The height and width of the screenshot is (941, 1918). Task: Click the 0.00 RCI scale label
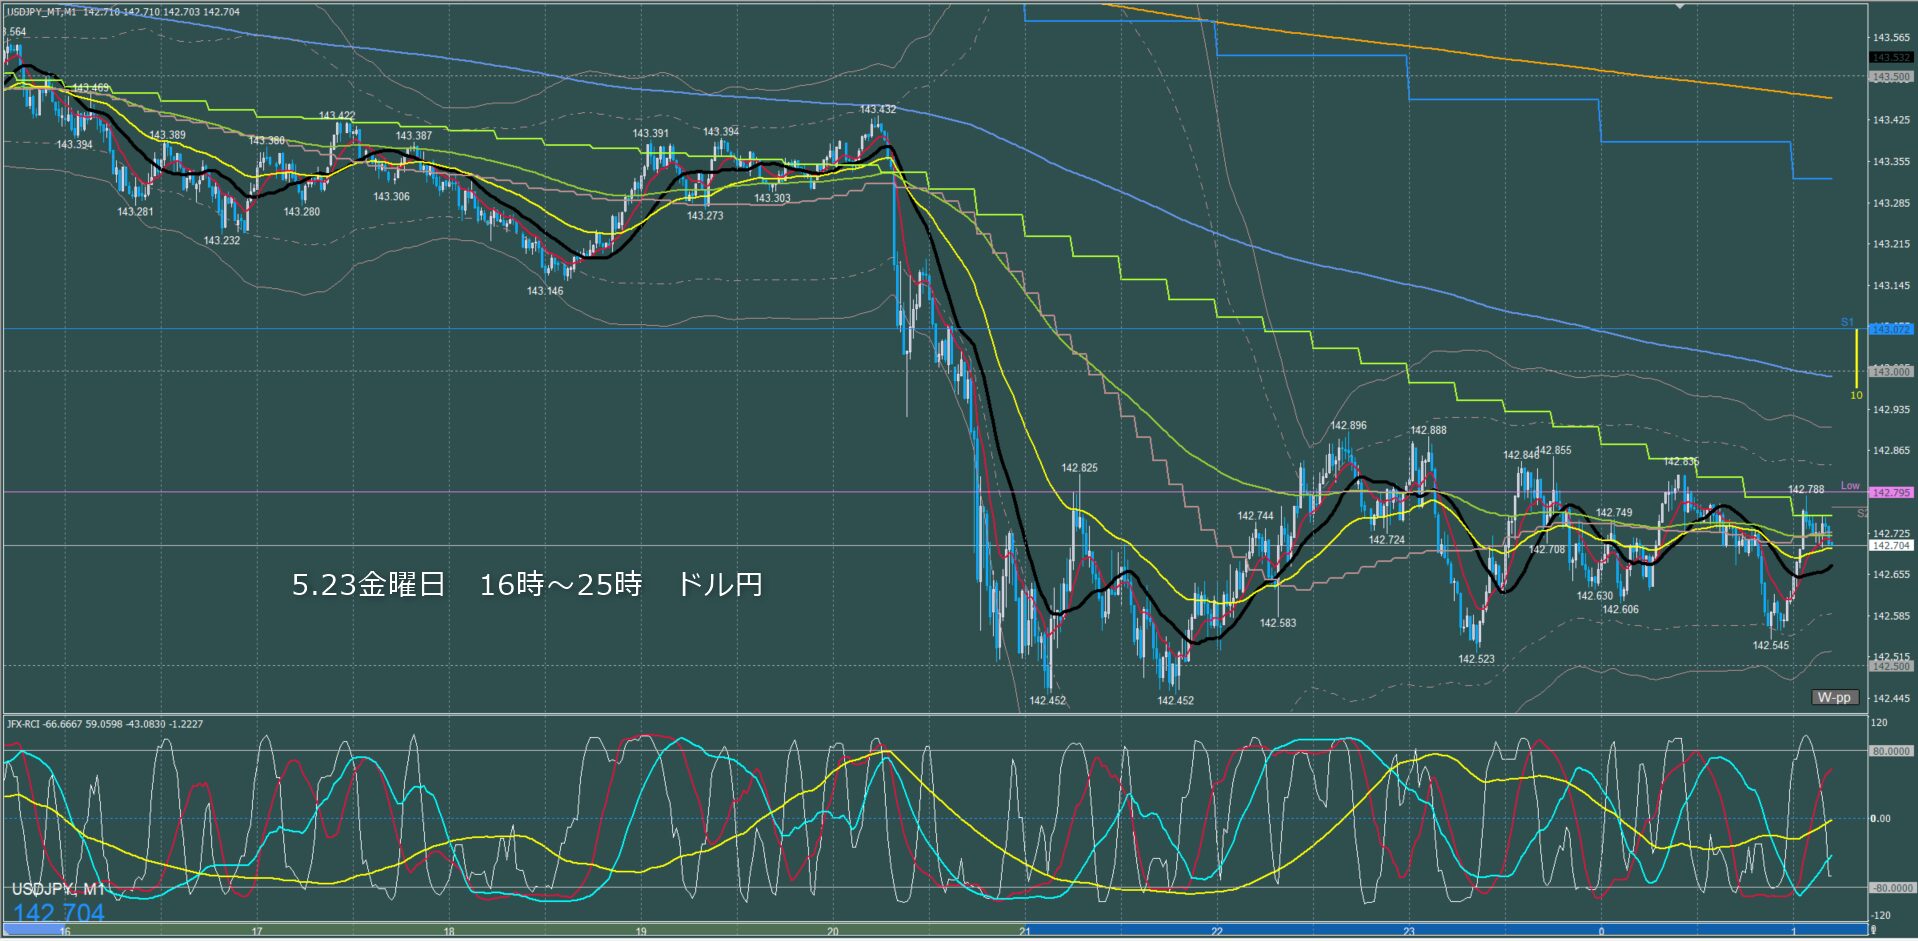click(1881, 819)
